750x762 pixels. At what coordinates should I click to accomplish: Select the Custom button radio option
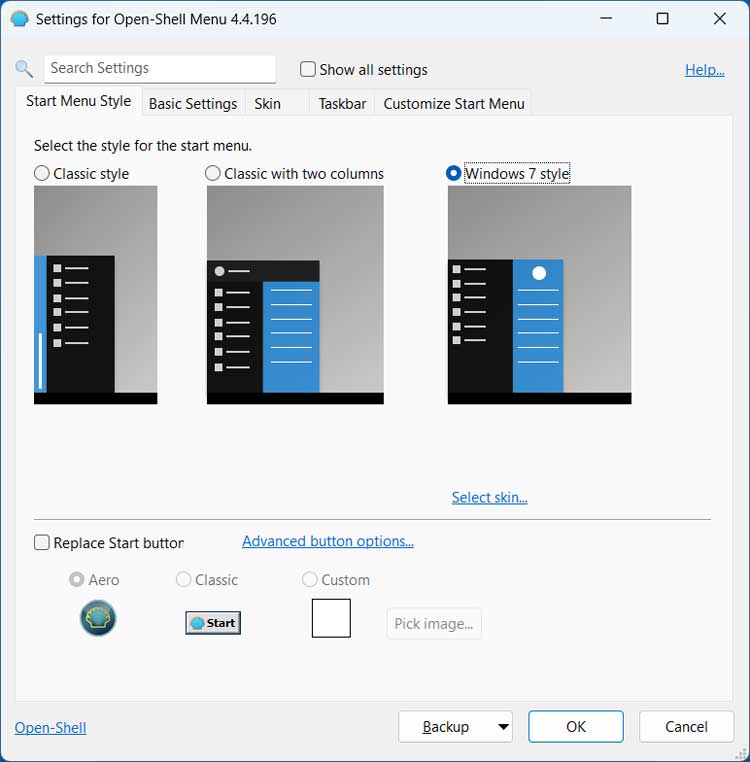coord(310,579)
